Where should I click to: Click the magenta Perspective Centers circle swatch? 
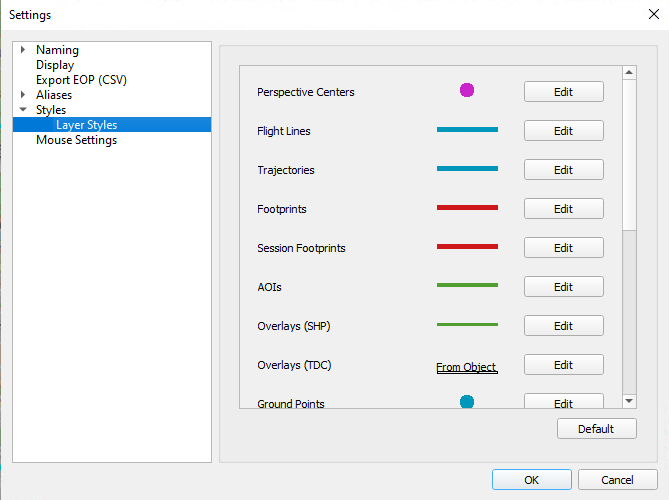[x=466, y=91]
